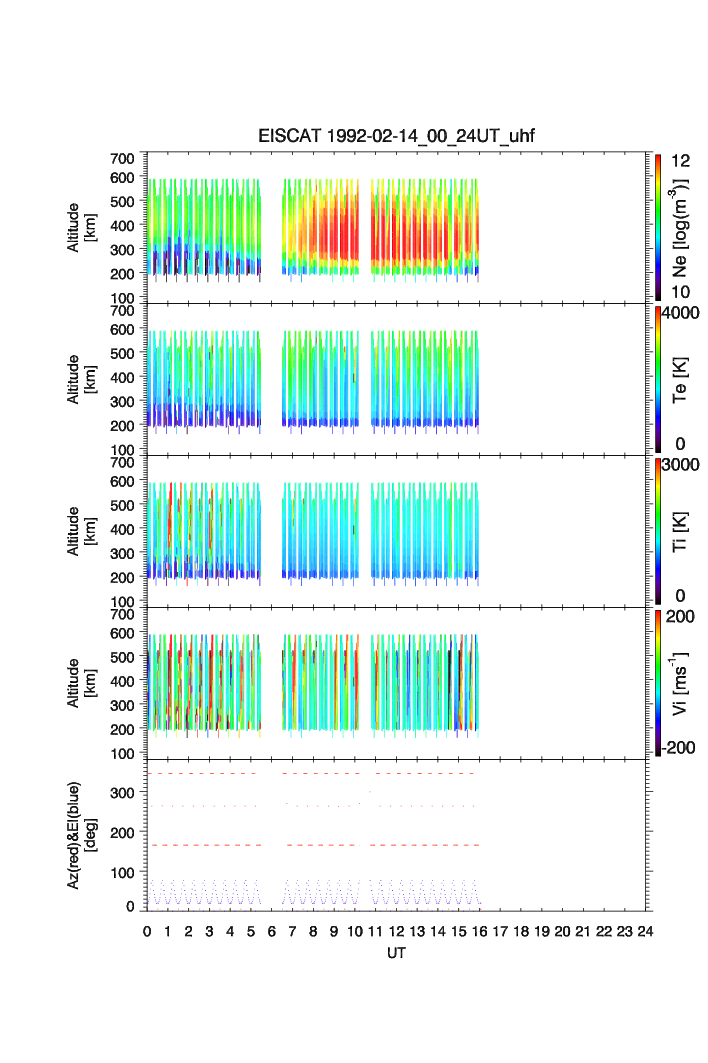Click the 4000 value on the Te color bar
Image resolution: width=708 pixels, height=1063 pixels.
pos(681,313)
